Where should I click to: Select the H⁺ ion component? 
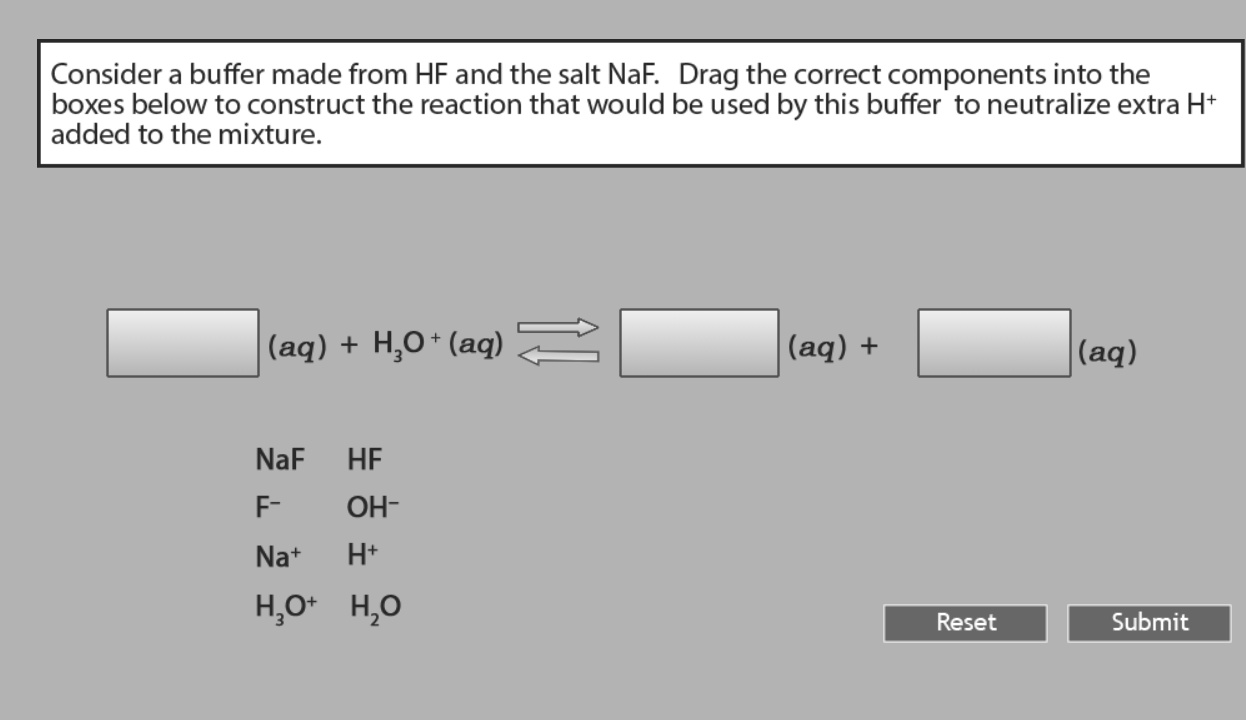coord(362,556)
